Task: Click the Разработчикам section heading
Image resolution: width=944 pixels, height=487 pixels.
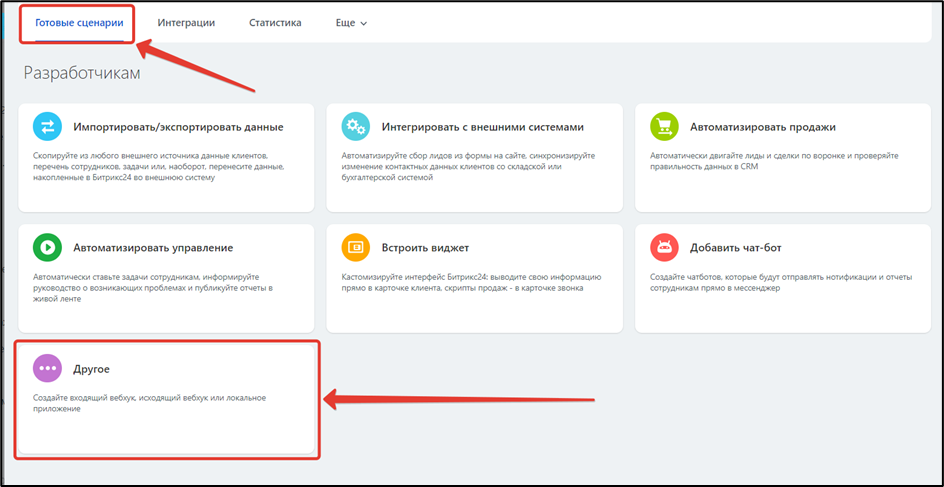Action: tap(82, 74)
